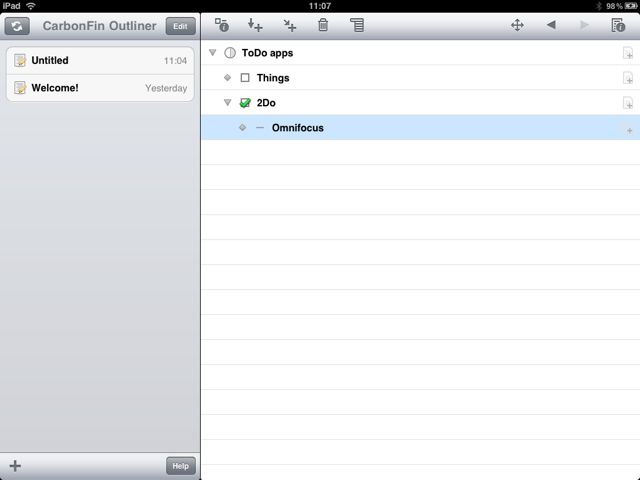
Task: Add a new sibling item below
Action: [x=255, y=25]
